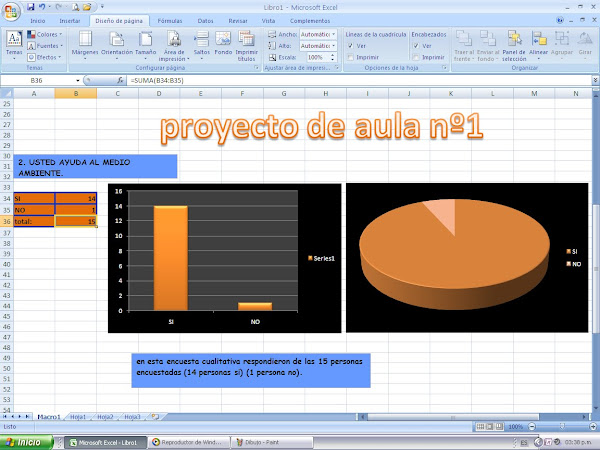Image resolution: width=600 pixels, height=450 pixels.
Task: Open Tamaño paper size menu
Action: [145, 45]
